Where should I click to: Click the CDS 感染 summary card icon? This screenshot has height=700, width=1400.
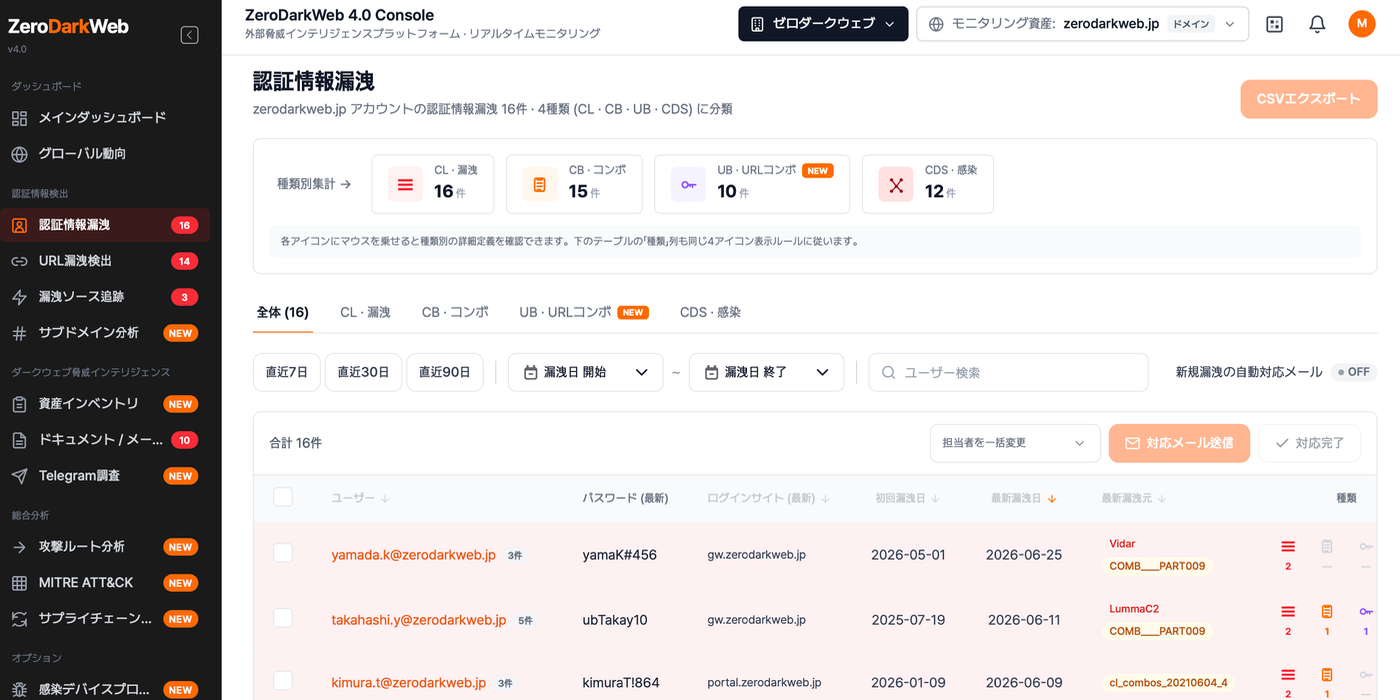(x=896, y=185)
